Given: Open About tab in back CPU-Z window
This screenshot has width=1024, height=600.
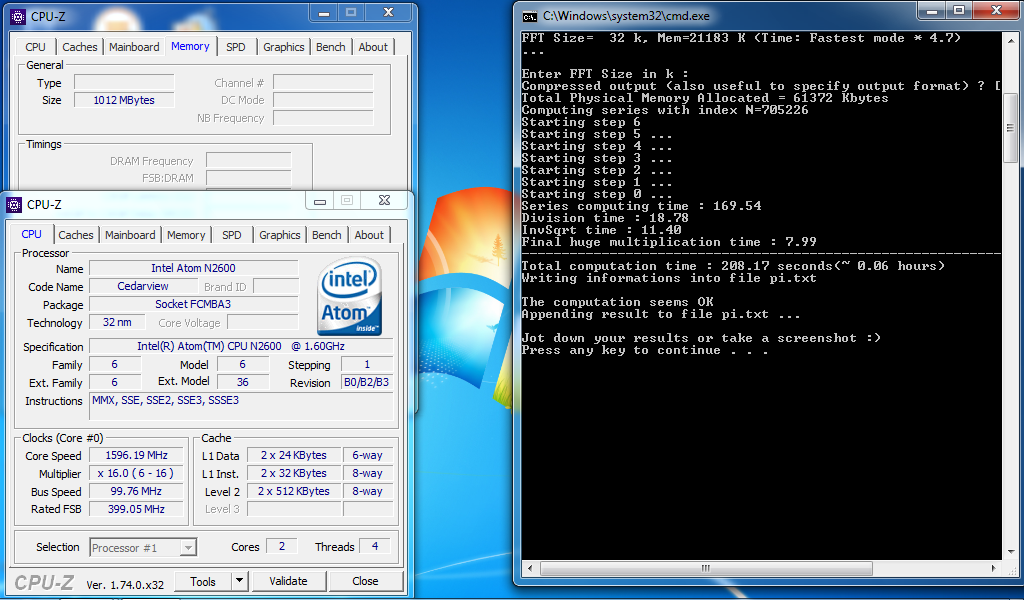Looking at the screenshot, I should [x=373, y=47].
